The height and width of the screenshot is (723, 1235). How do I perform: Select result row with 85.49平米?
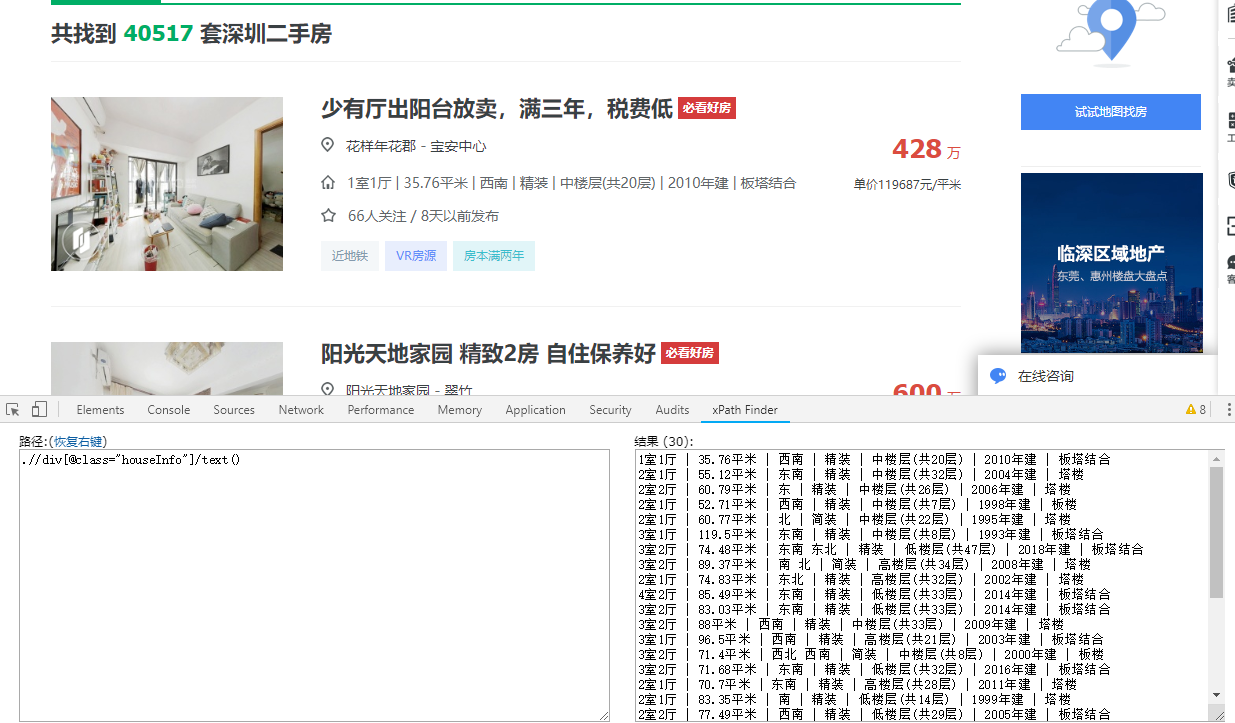(874, 594)
